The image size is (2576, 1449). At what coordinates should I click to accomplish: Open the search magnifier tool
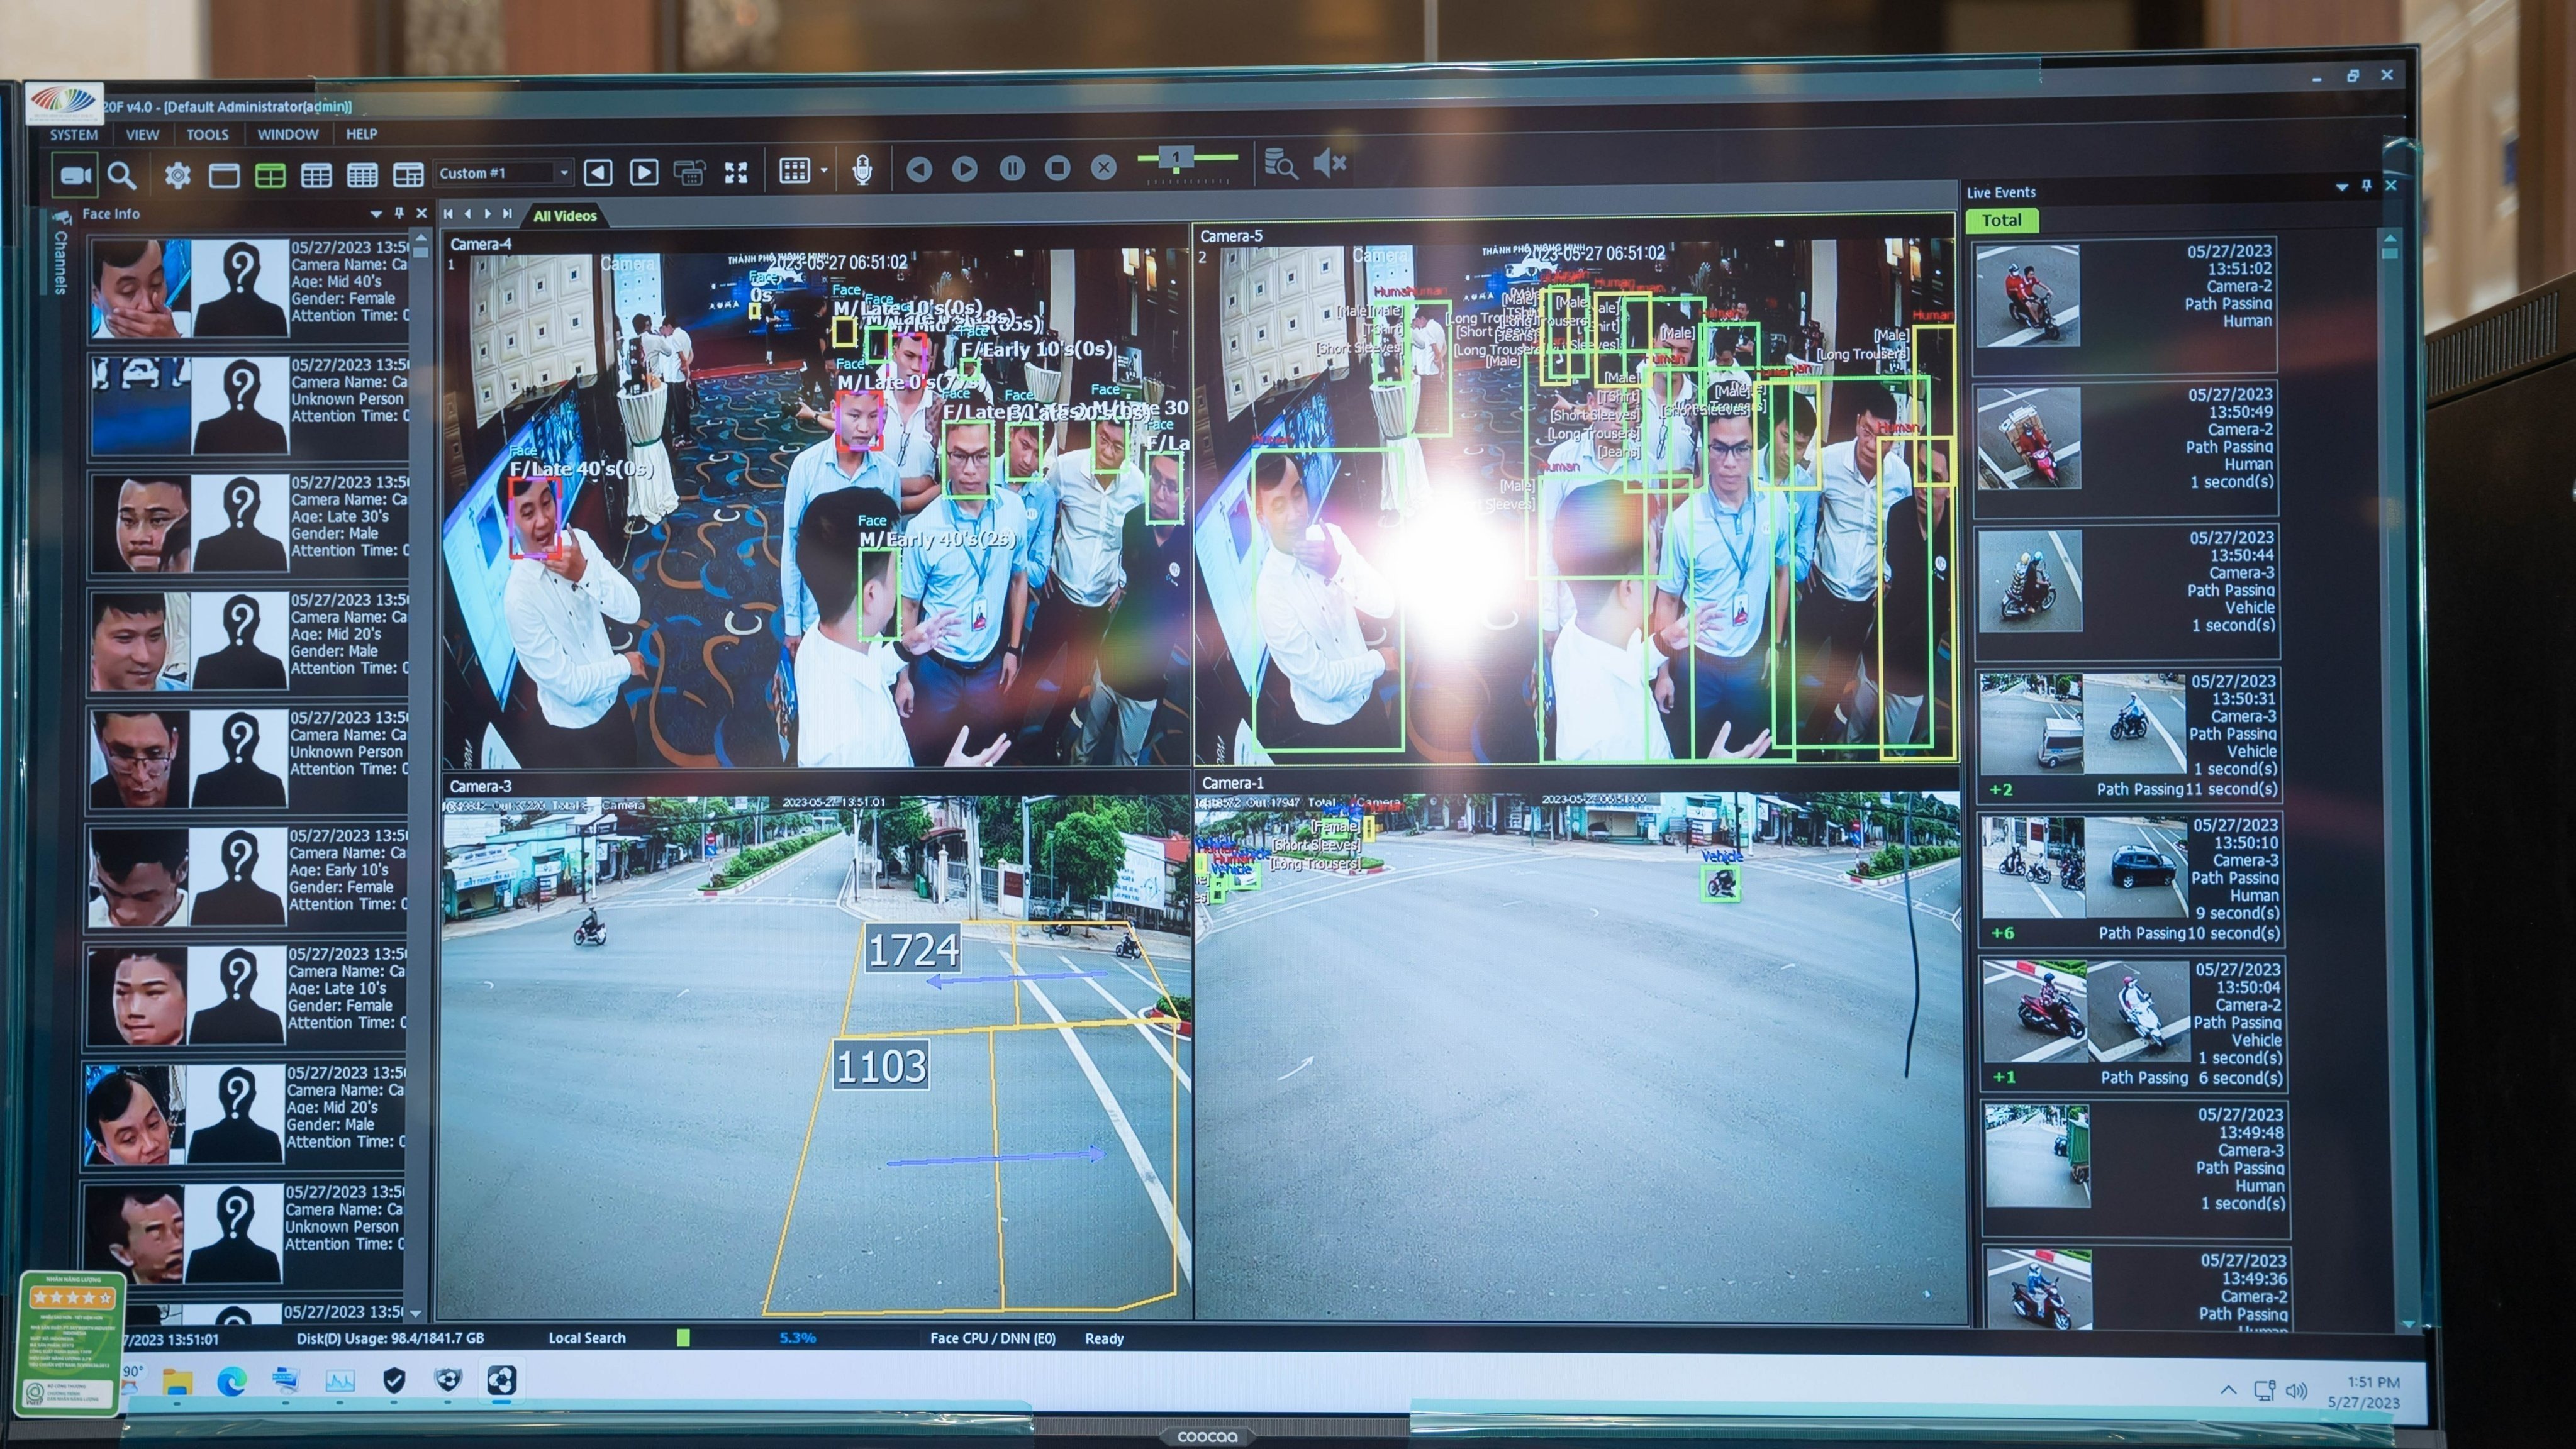coord(122,176)
